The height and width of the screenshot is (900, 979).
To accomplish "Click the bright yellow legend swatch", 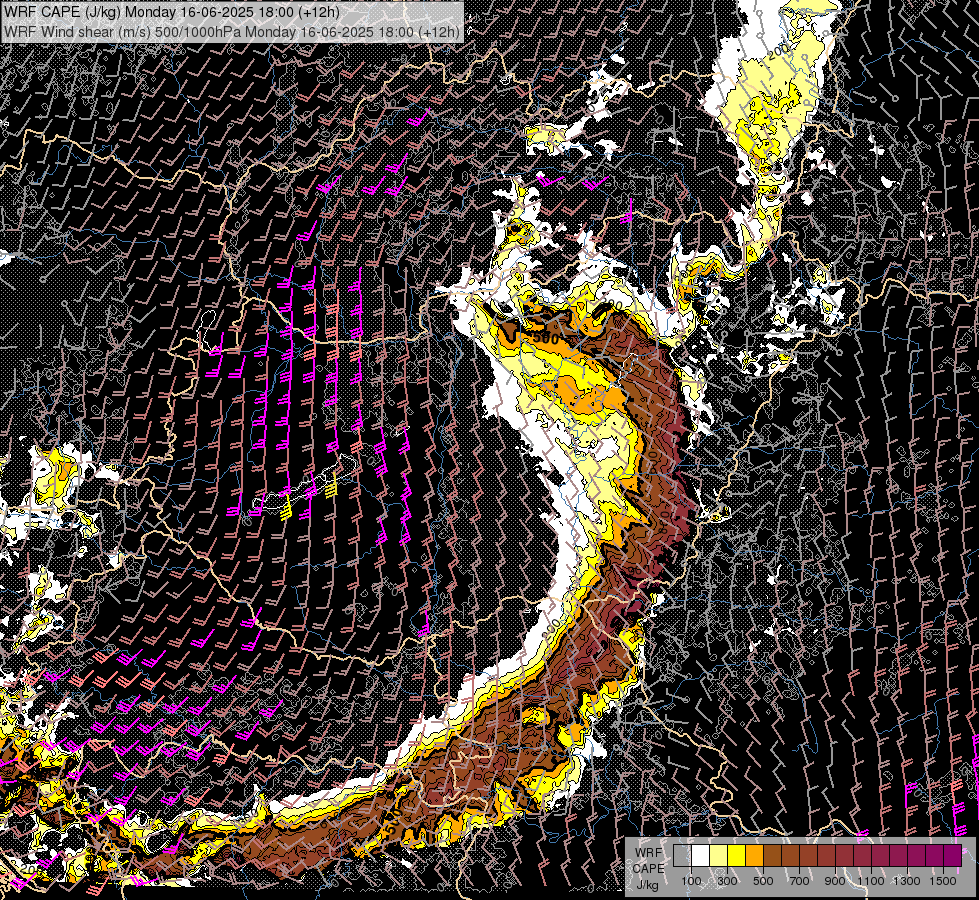I will click(x=737, y=855).
